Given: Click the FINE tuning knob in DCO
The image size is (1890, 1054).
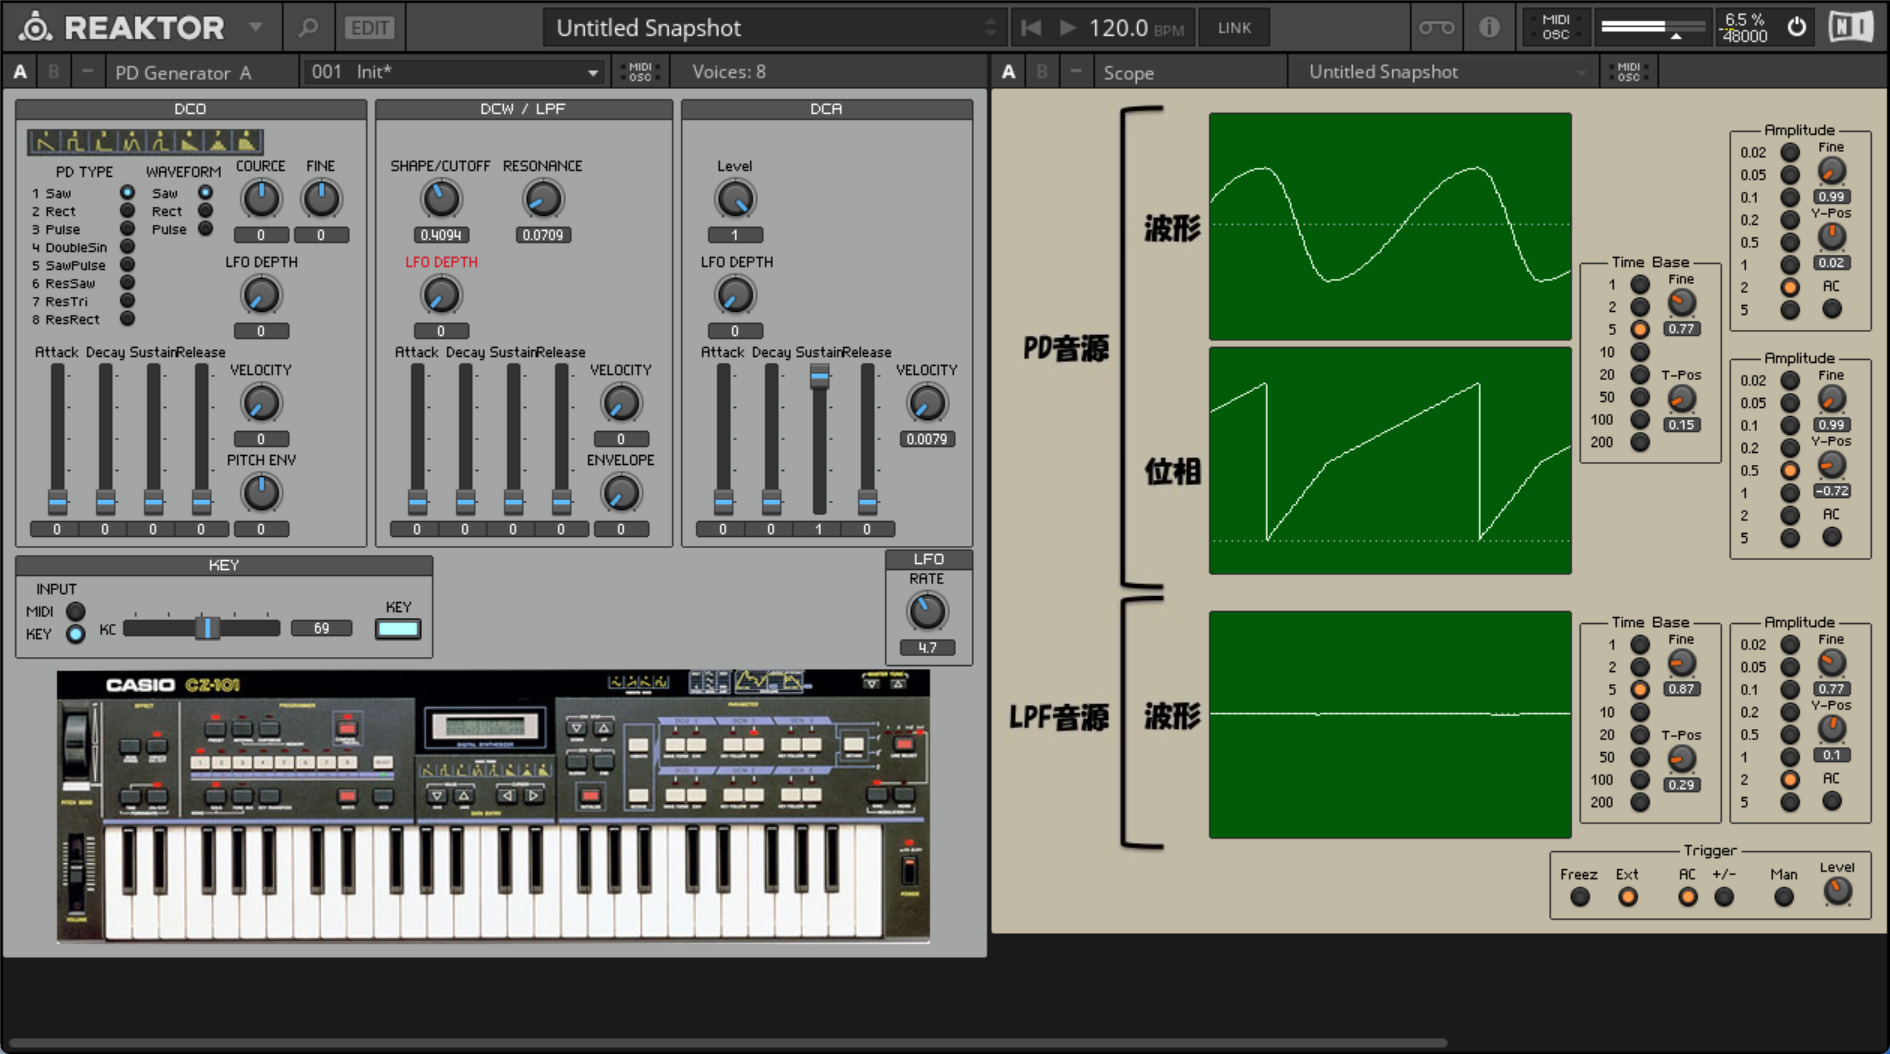Looking at the screenshot, I should (x=321, y=199).
